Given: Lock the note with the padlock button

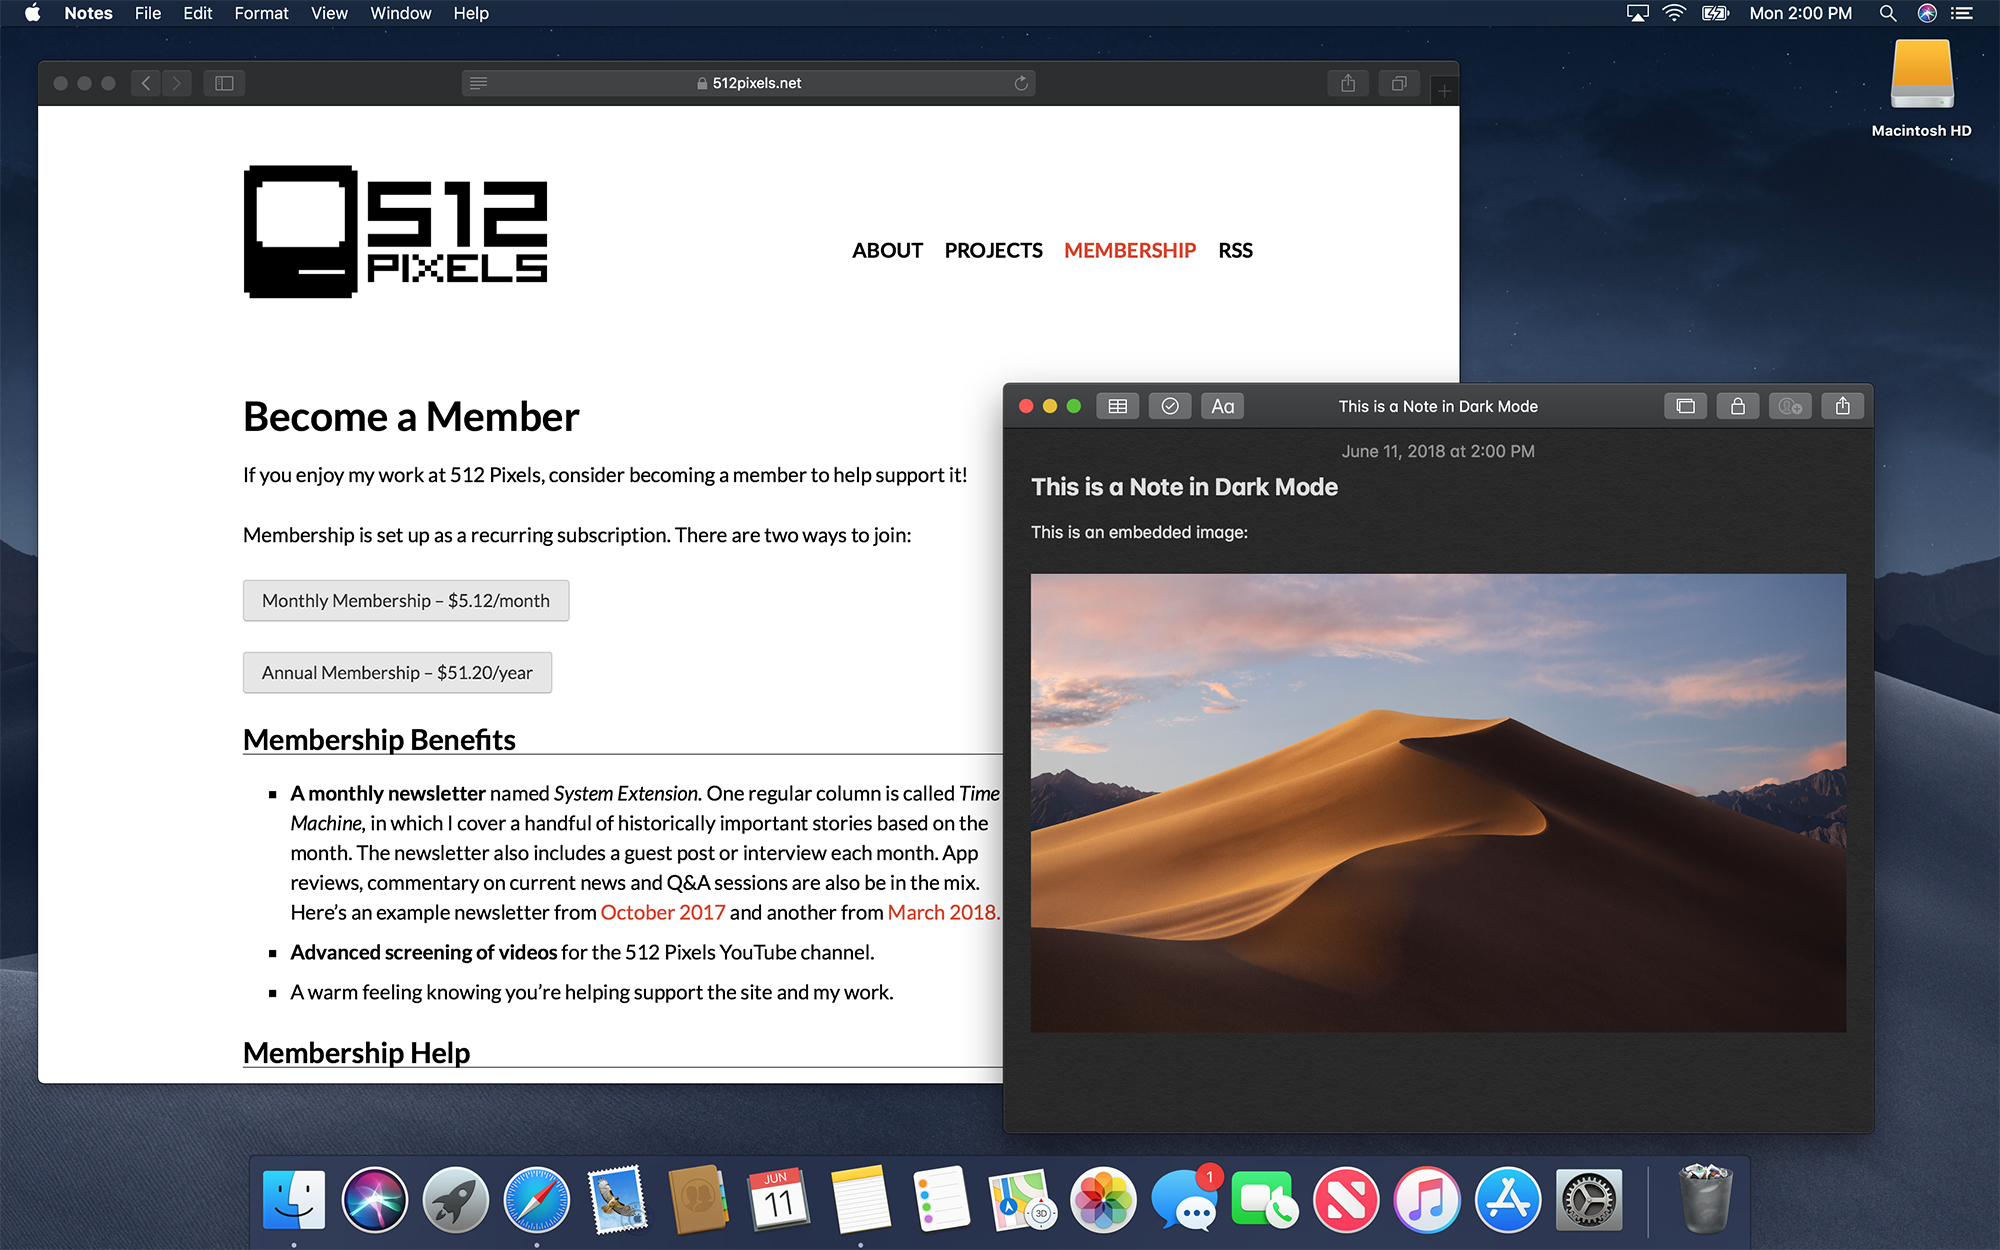Looking at the screenshot, I should pyautogui.click(x=1738, y=406).
